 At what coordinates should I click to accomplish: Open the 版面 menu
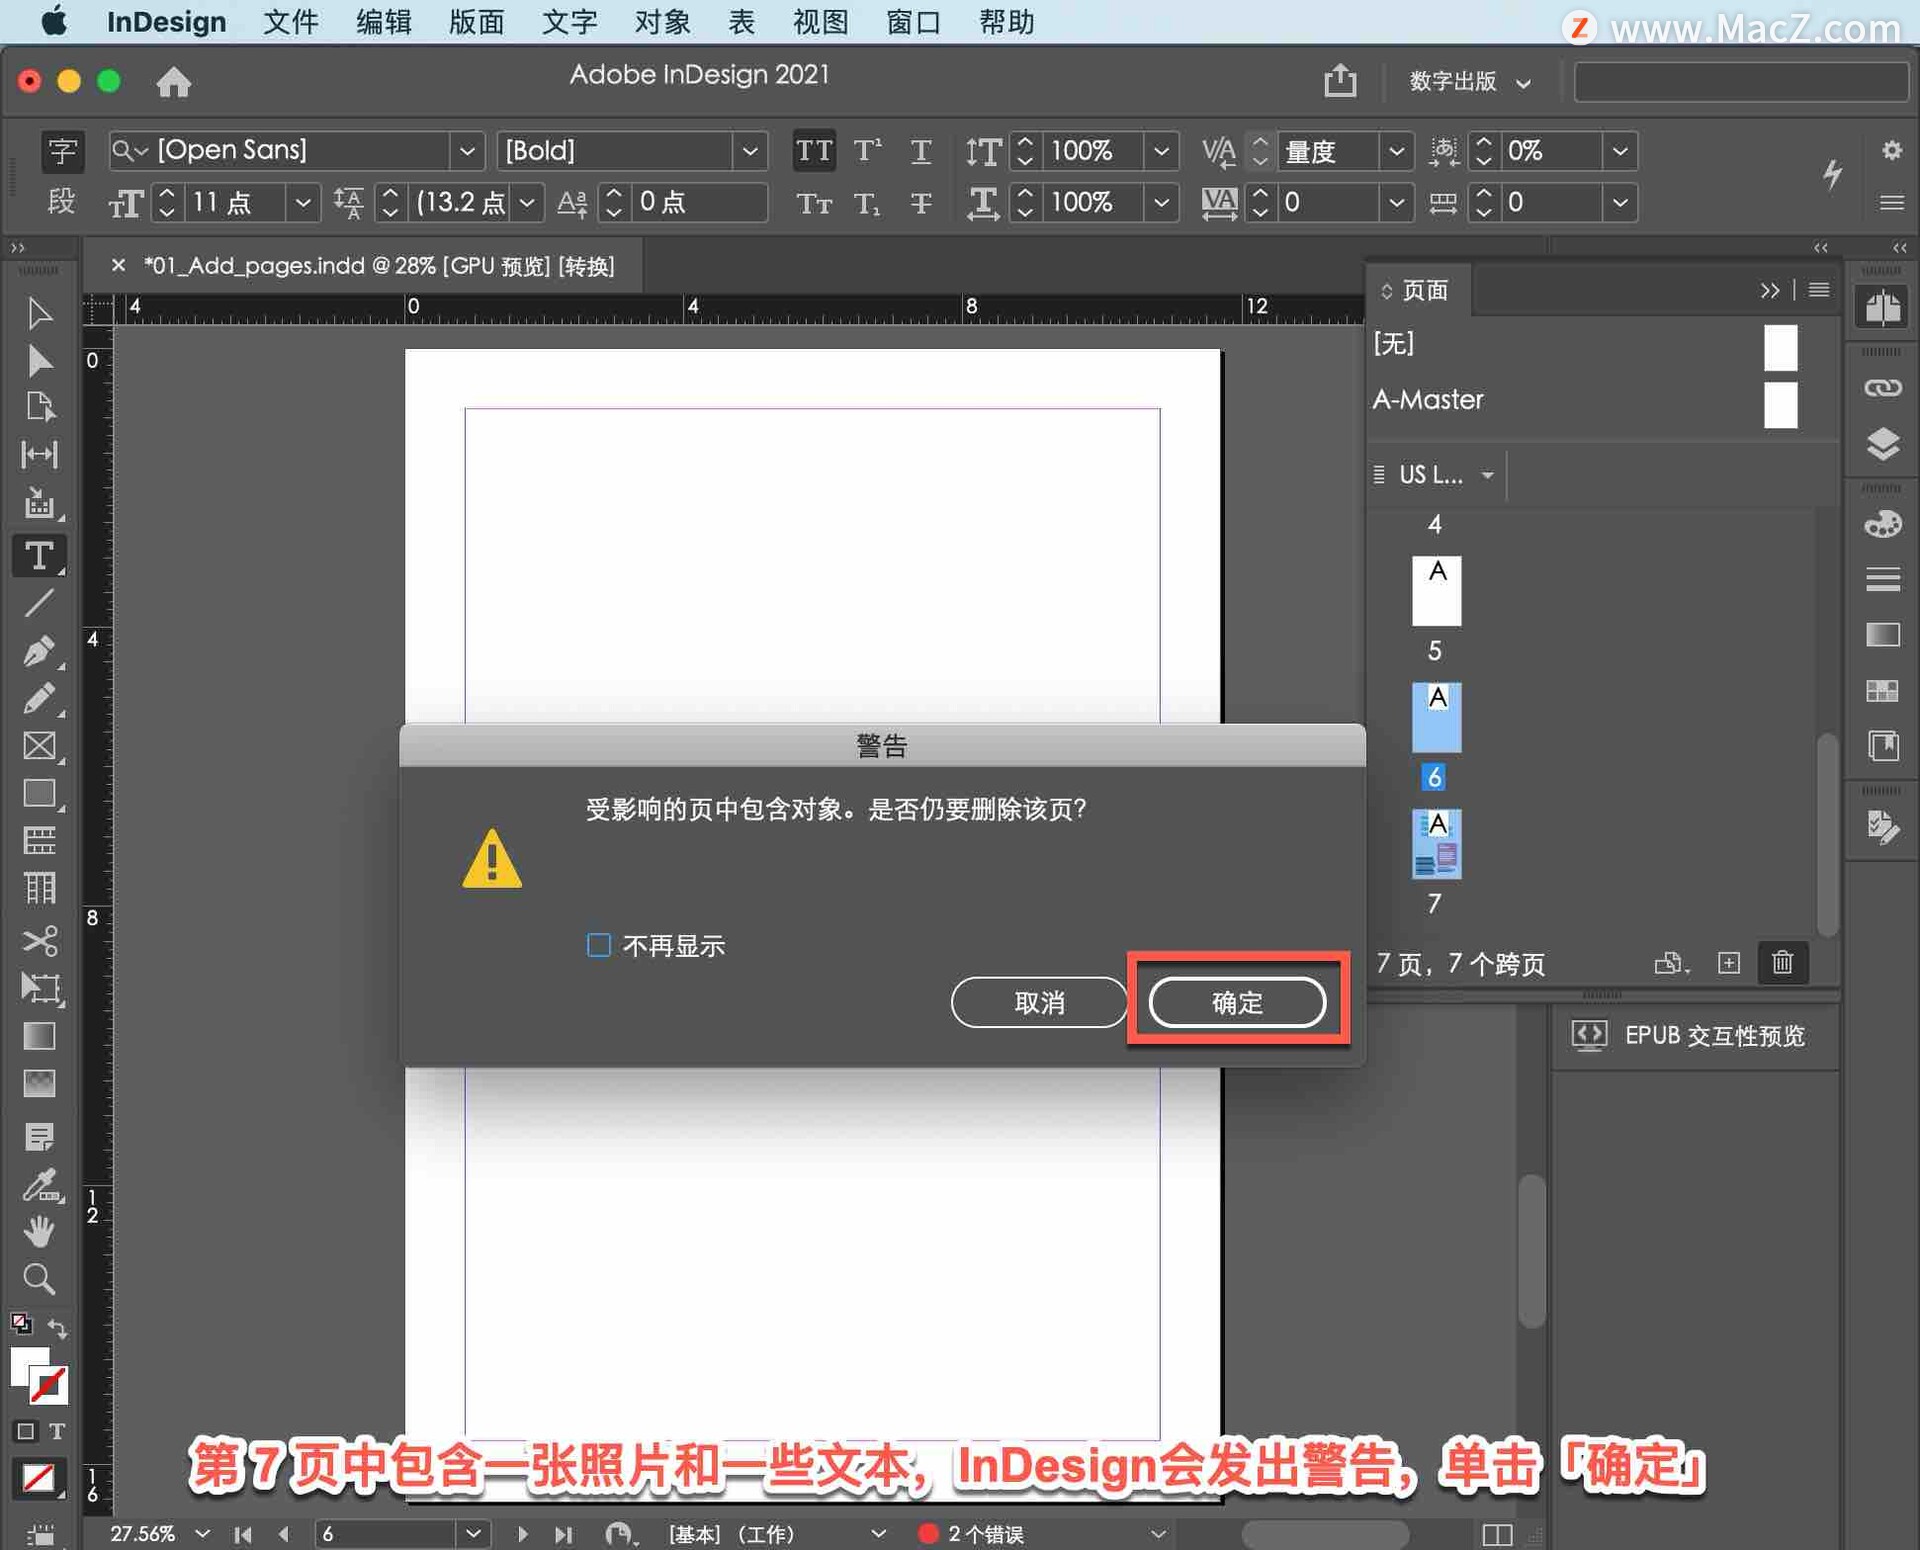[x=475, y=22]
